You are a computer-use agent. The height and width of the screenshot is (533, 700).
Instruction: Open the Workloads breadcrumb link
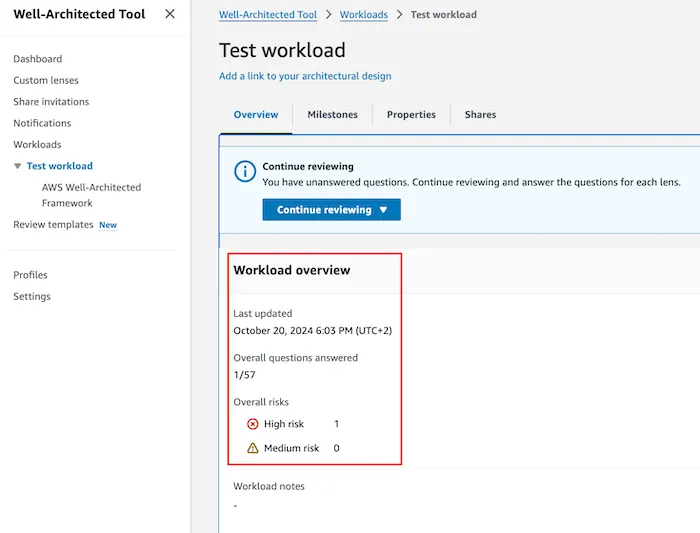[x=364, y=15]
